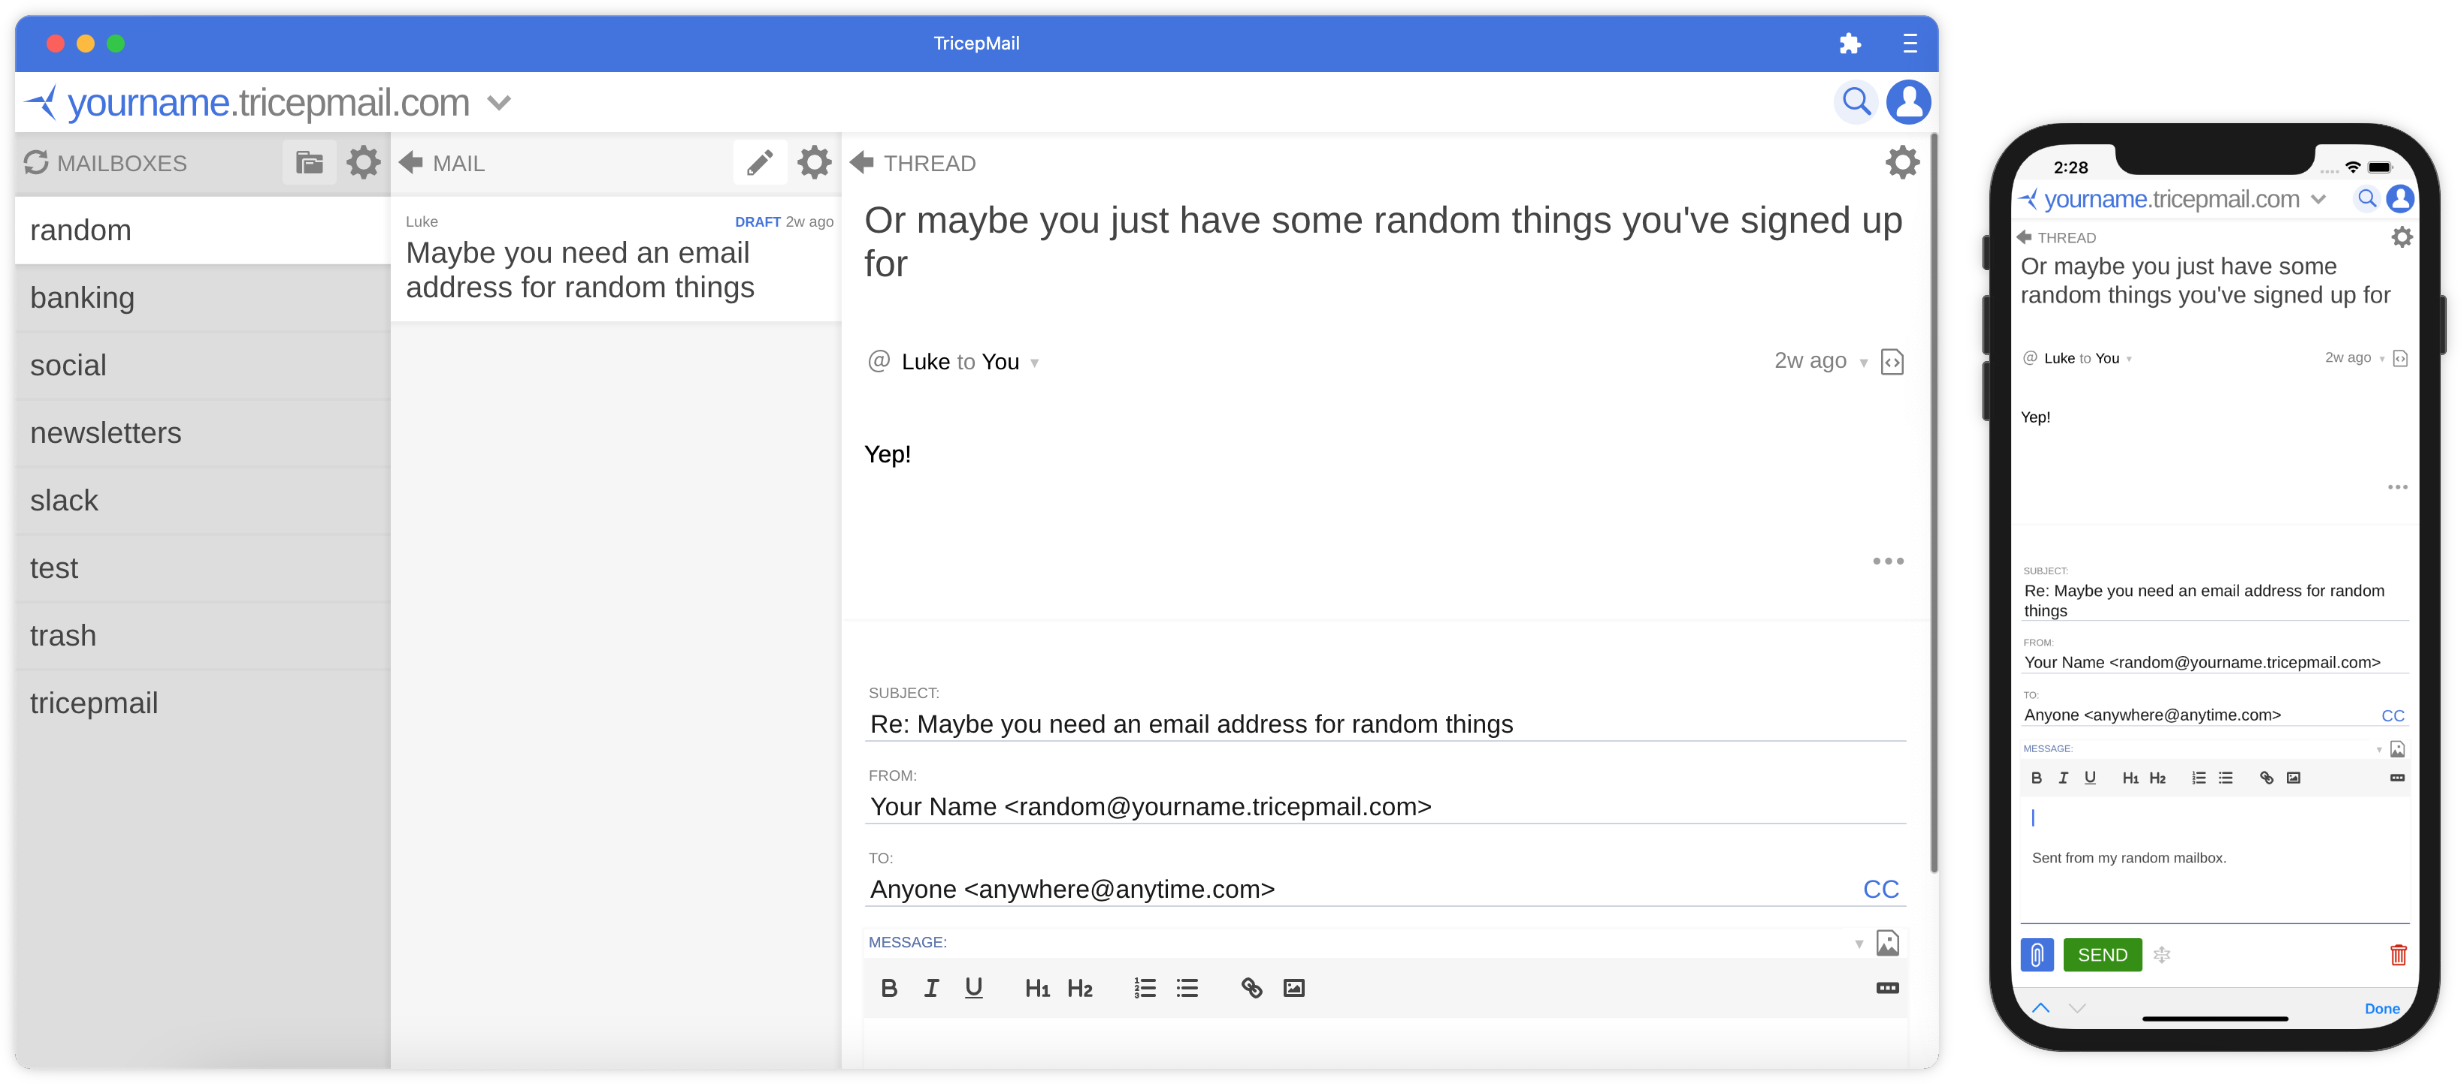2462x1084 pixels.
Task: Open Mail list settings gear
Action: [x=814, y=162]
